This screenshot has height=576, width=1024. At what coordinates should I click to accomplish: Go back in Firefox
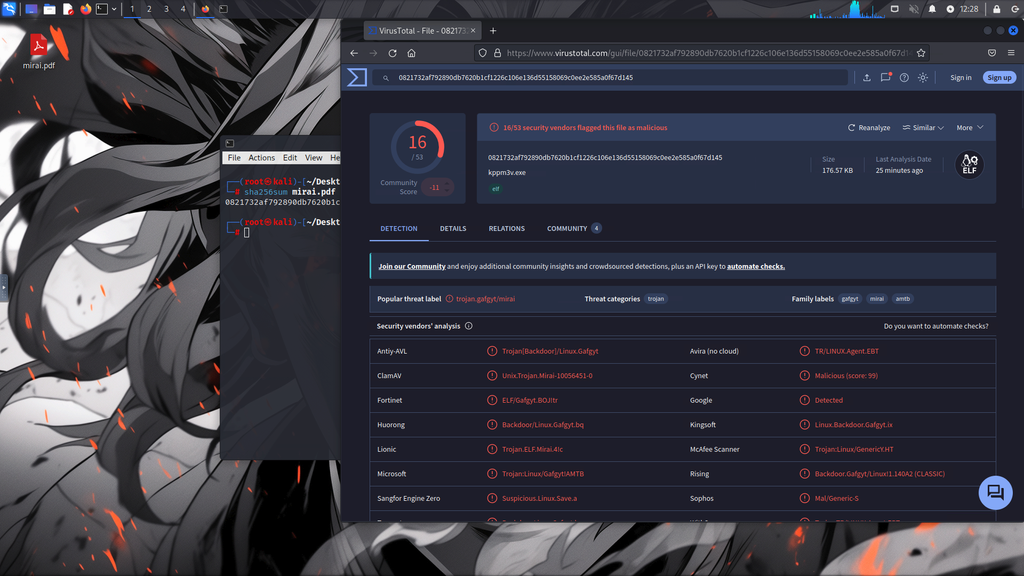(354, 53)
